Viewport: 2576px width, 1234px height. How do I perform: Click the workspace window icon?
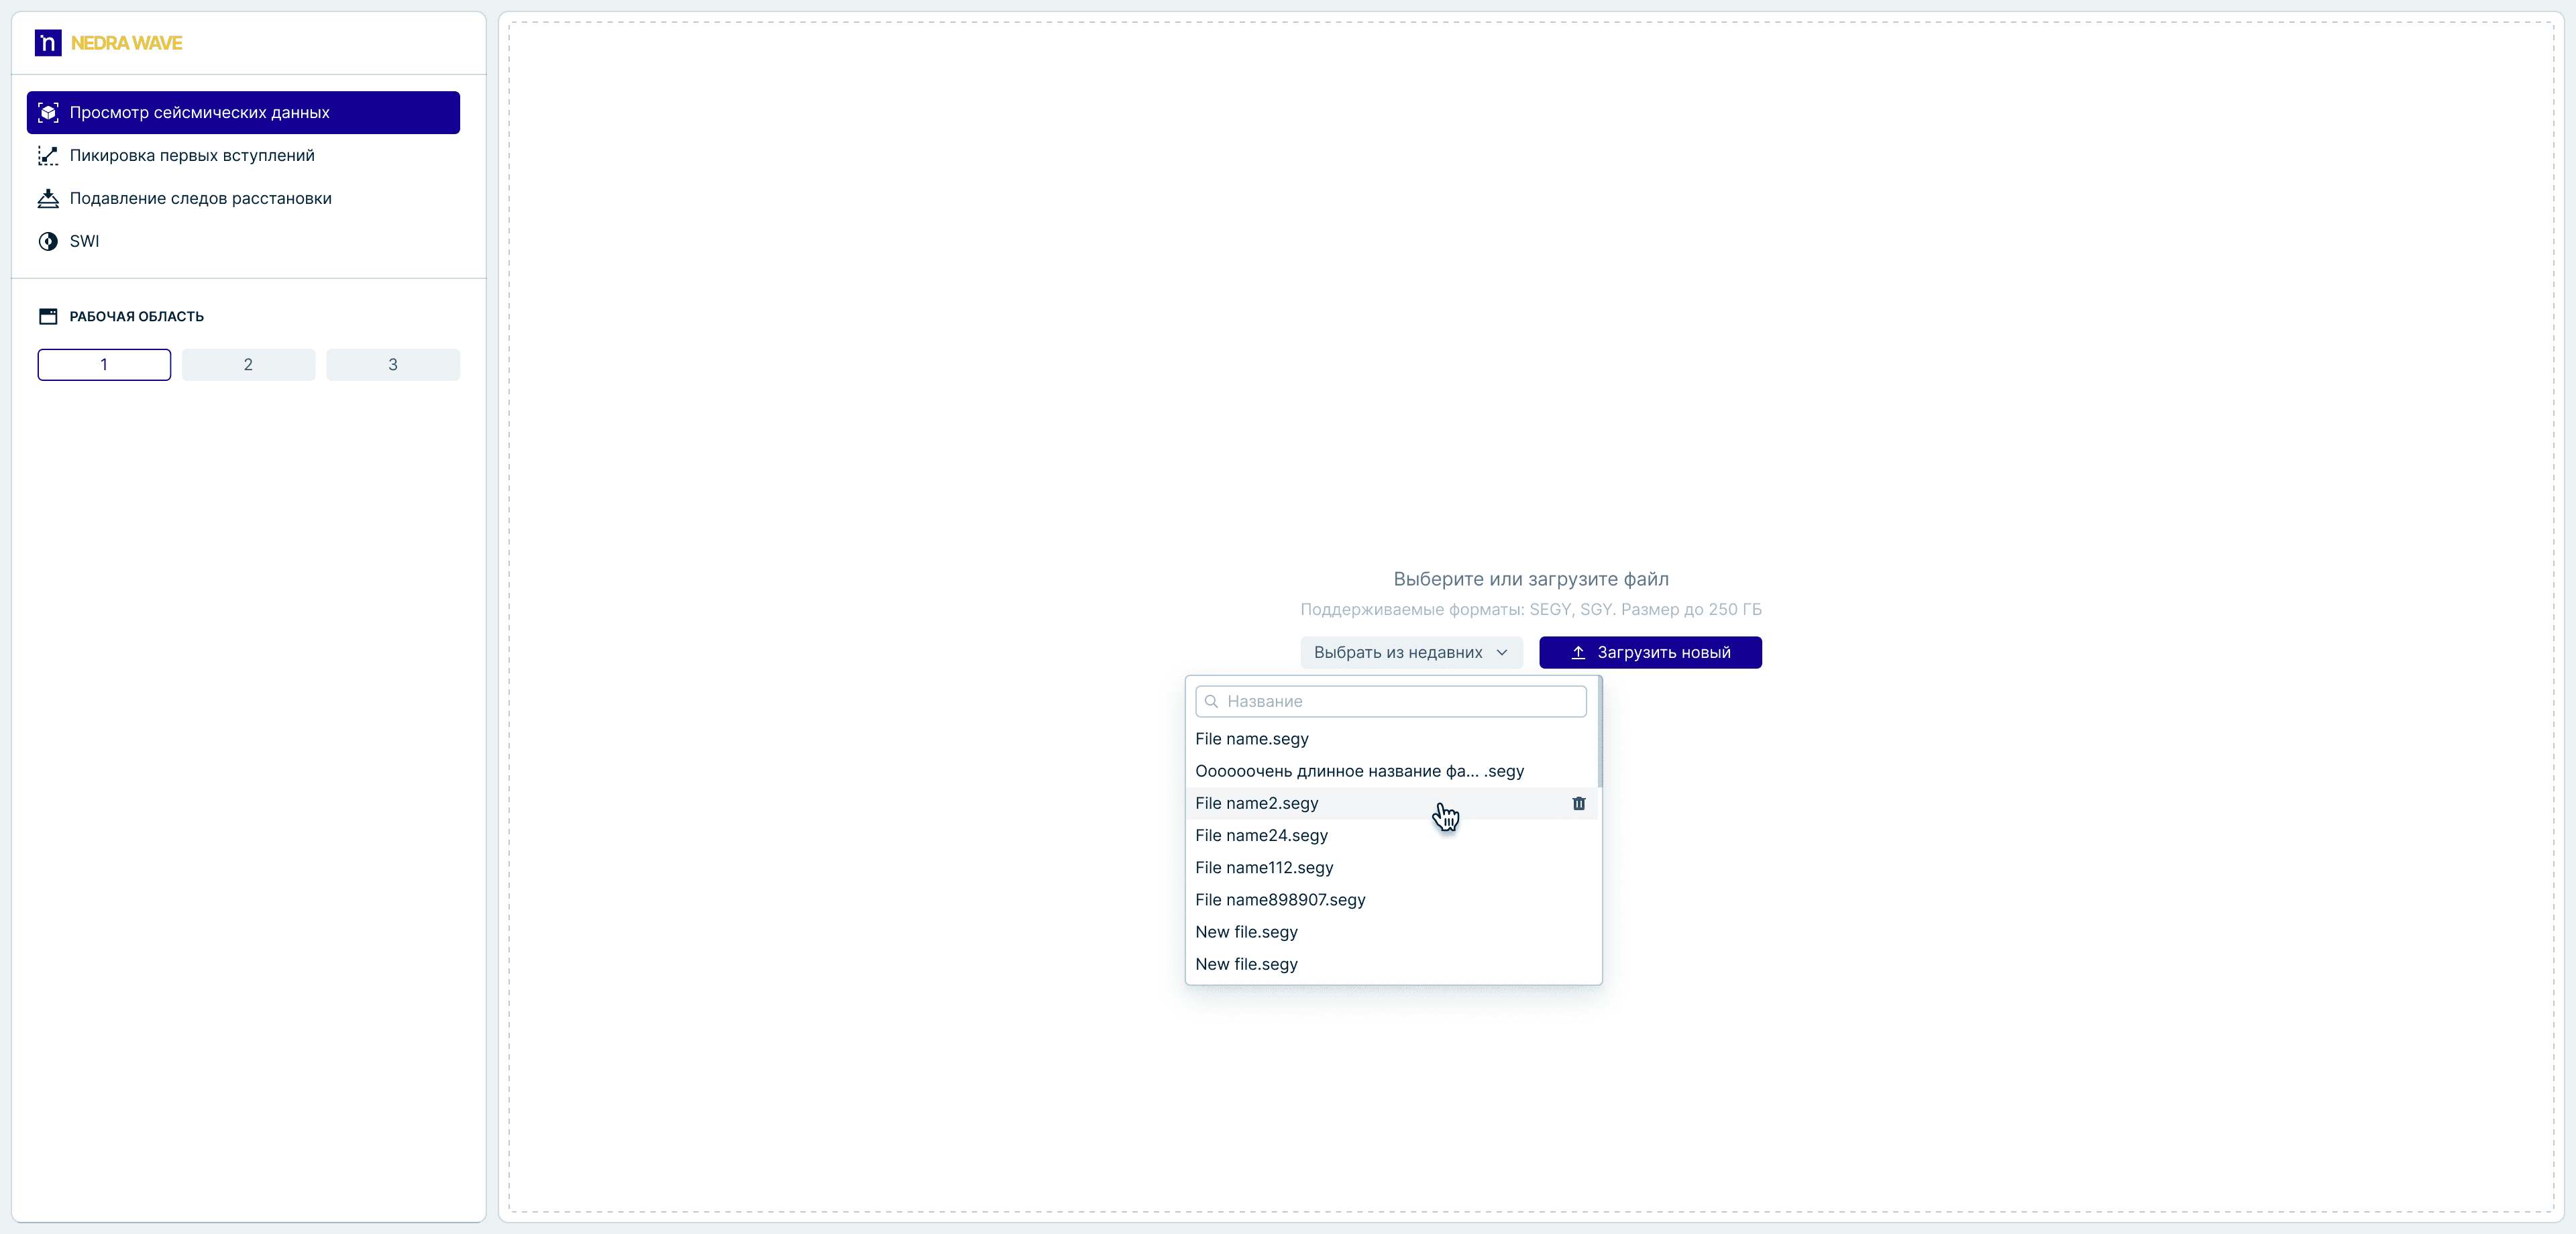48,316
